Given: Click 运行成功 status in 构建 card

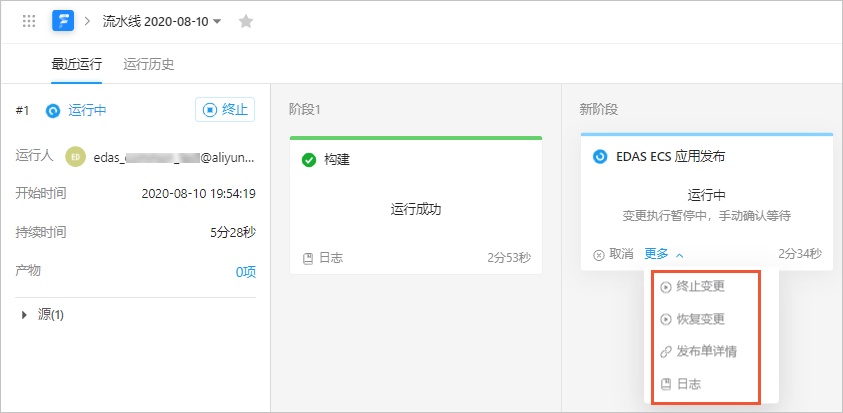Looking at the screenshot, I should pos(416,210).
